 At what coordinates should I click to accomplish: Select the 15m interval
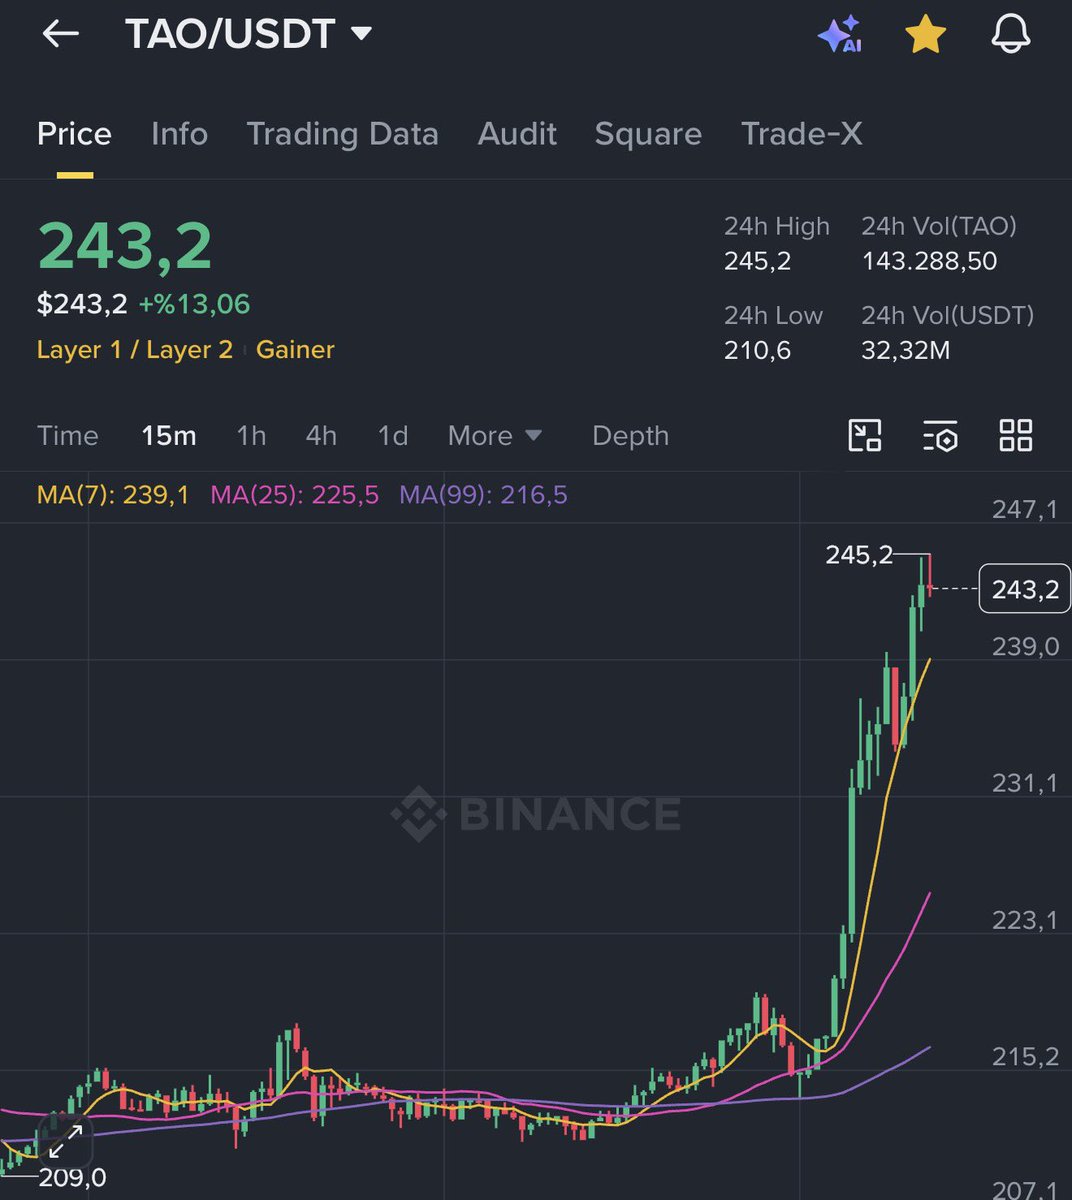pos(168,436)
